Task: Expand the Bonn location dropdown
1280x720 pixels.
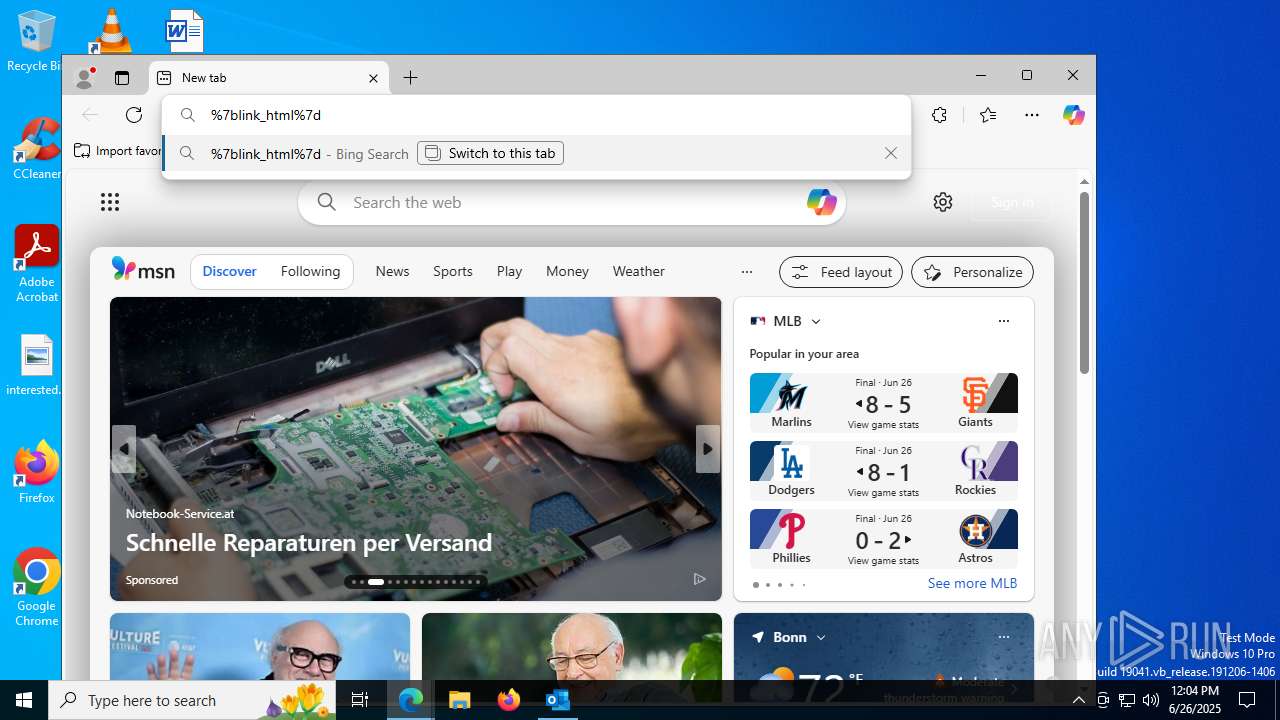Action: [x=821, y=637]
